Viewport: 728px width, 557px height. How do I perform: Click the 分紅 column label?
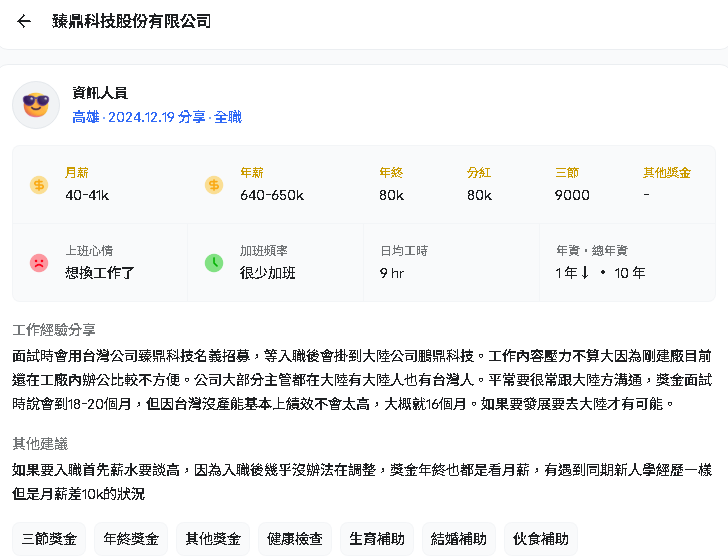[x=479, y=173]
